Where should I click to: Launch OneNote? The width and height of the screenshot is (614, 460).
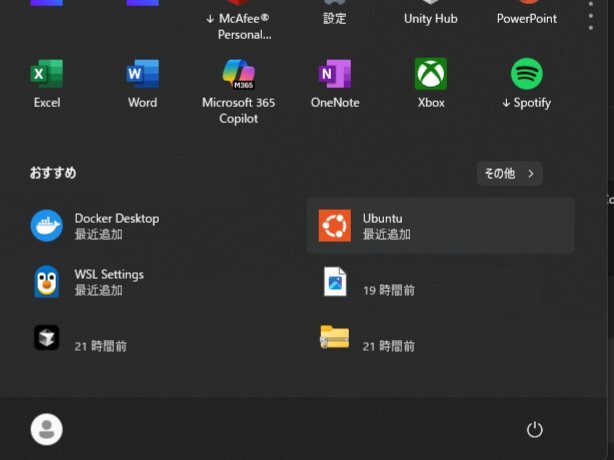point(335,84)
